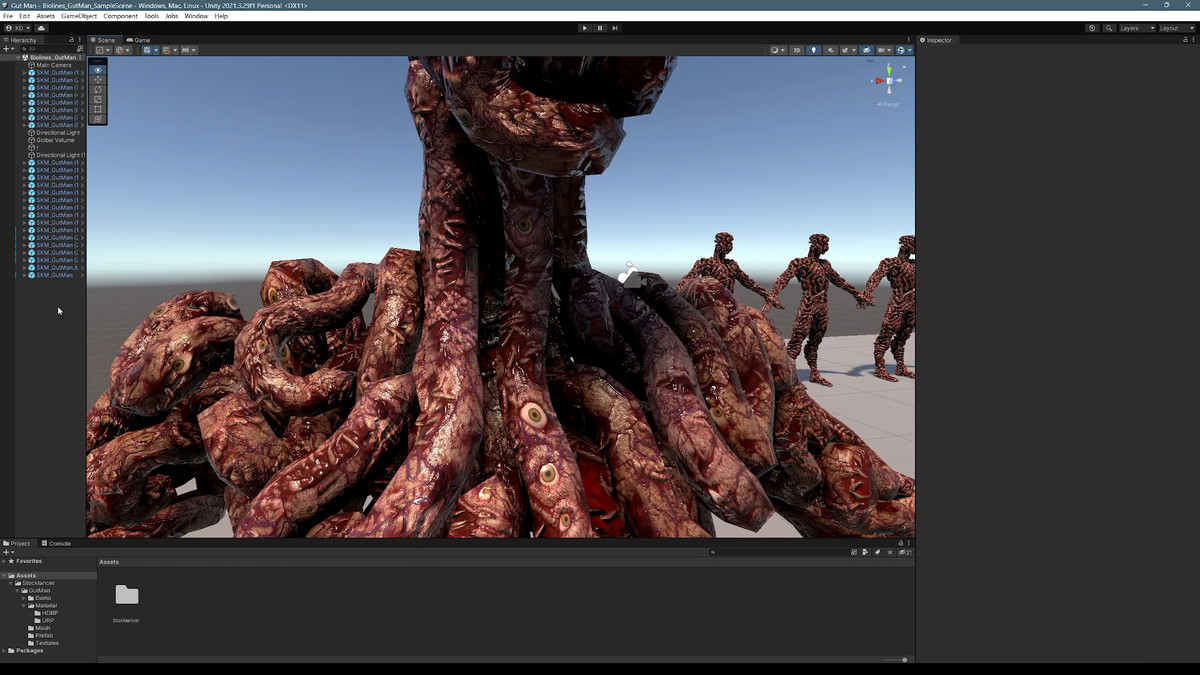Open the Stocklancer folder thumbnail
The image size is (1200, 675).
127,596
